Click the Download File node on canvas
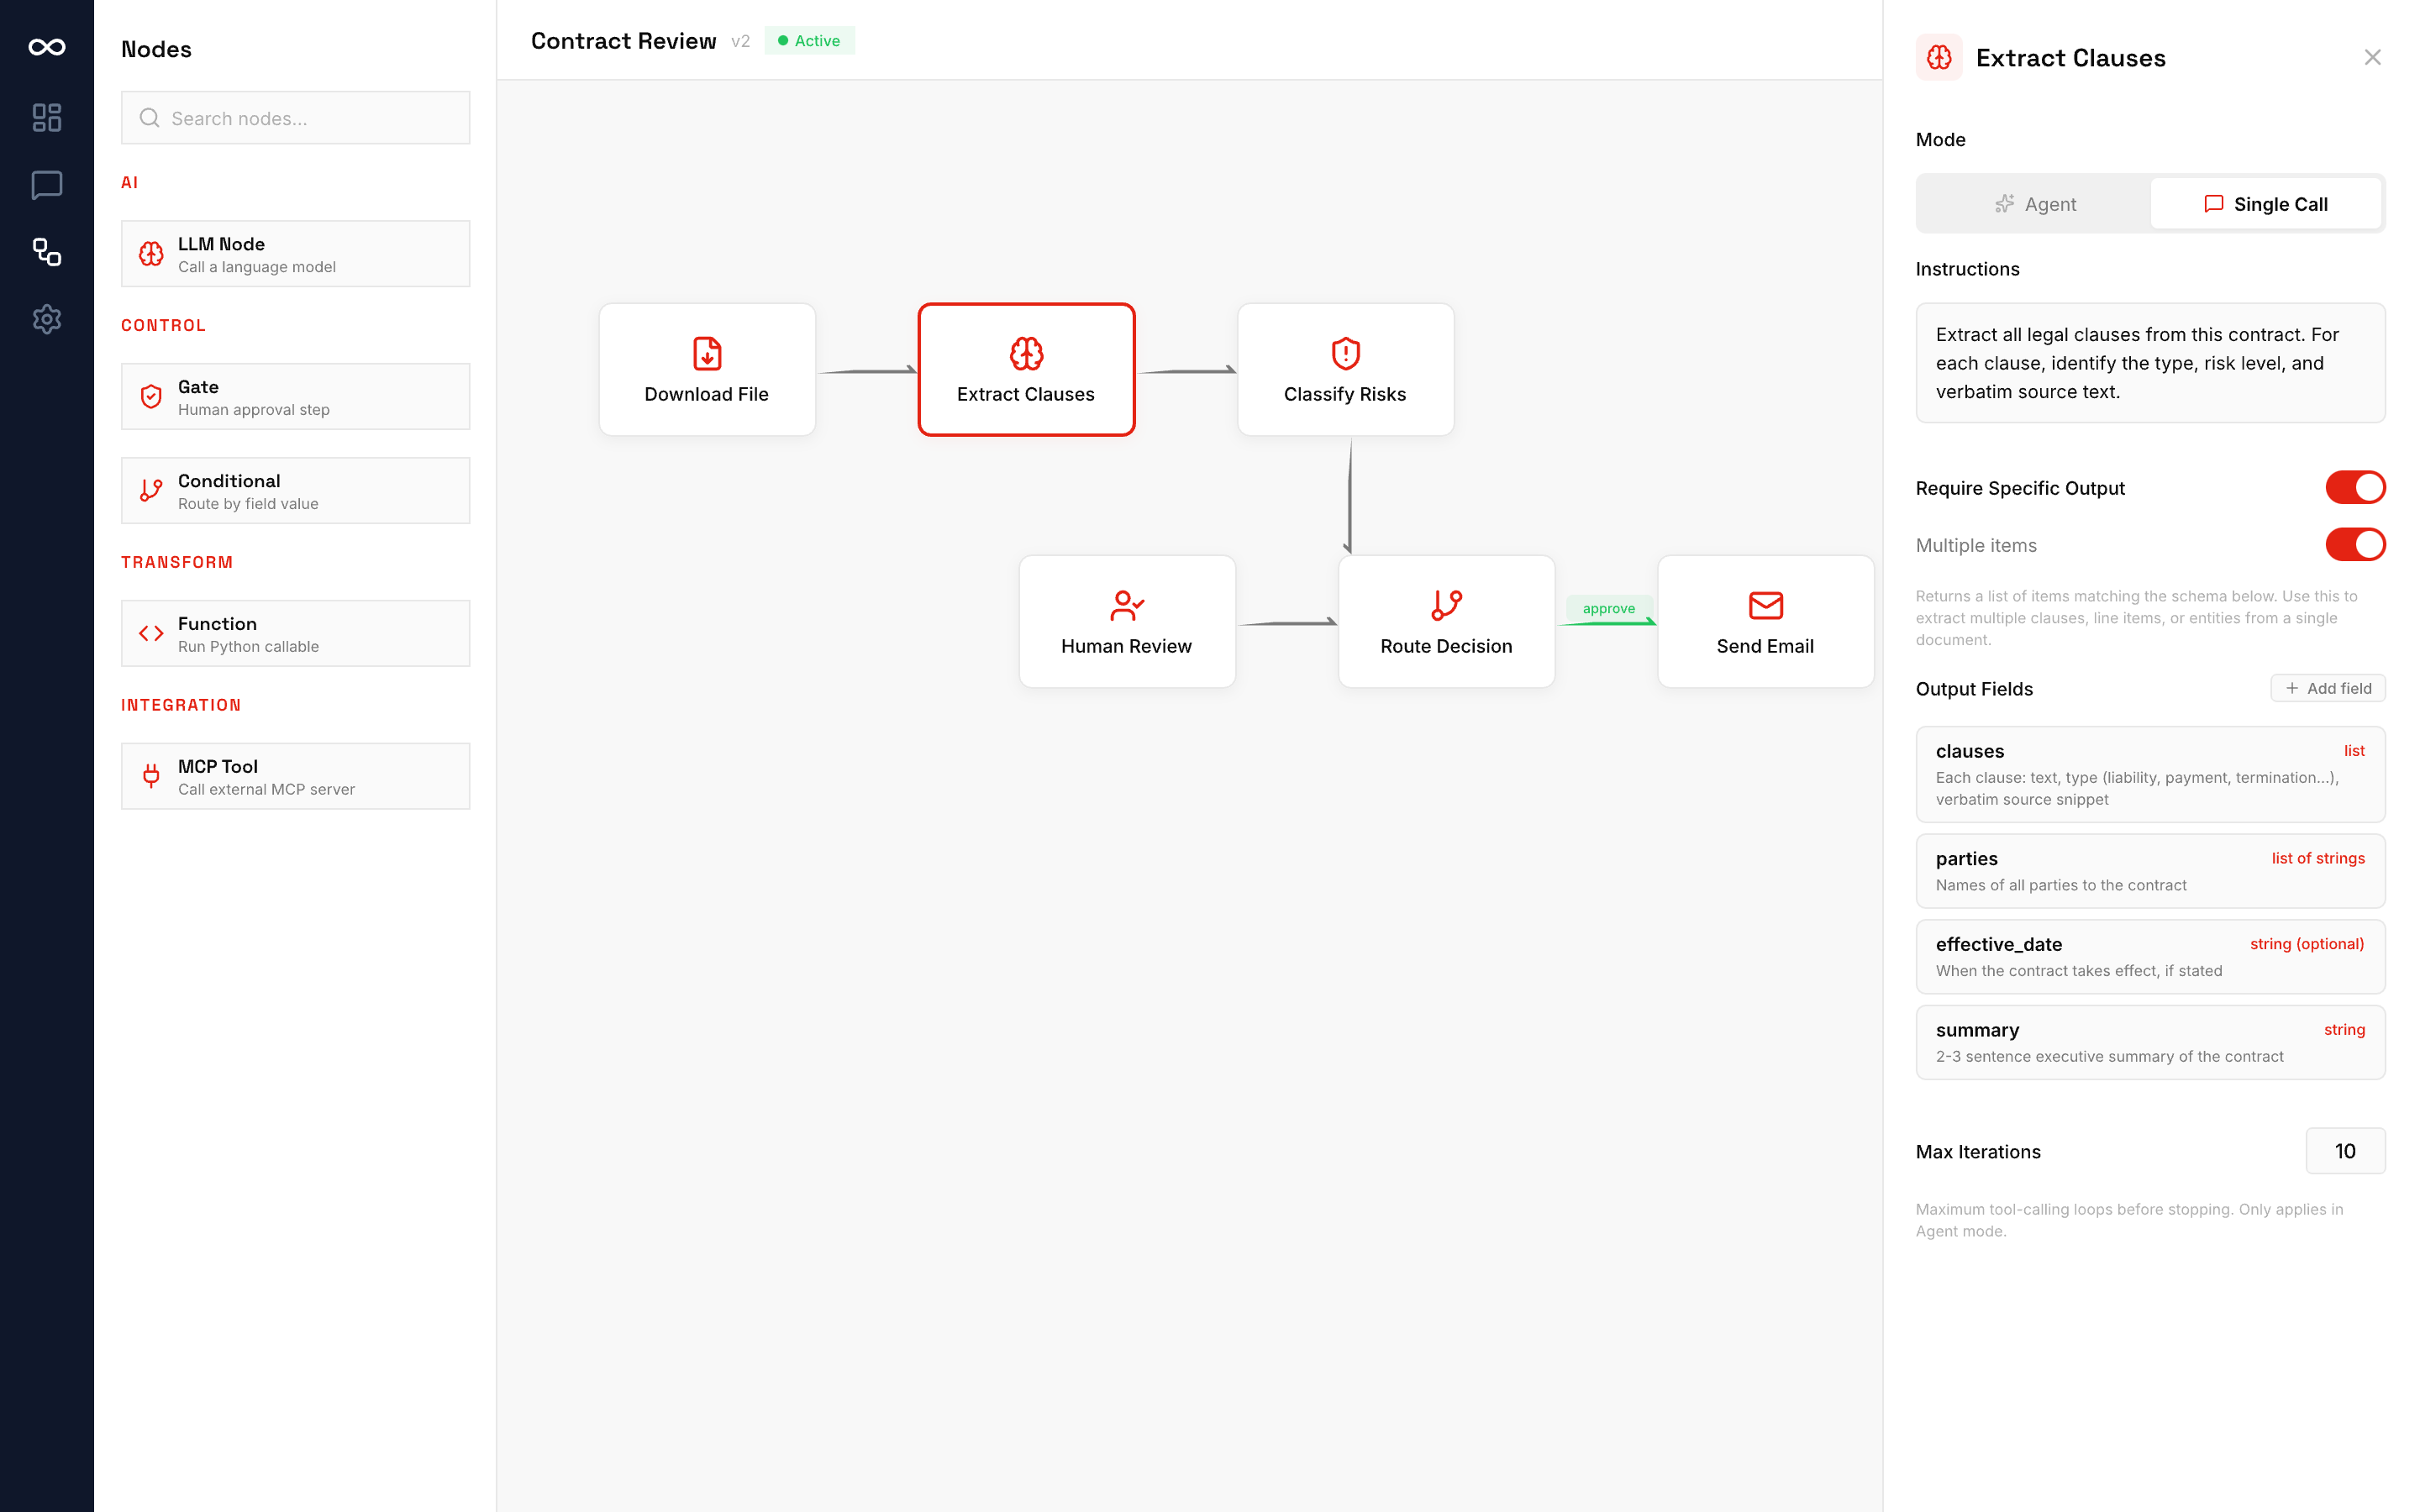The image size is (2420, 1512). pos(706,369)
